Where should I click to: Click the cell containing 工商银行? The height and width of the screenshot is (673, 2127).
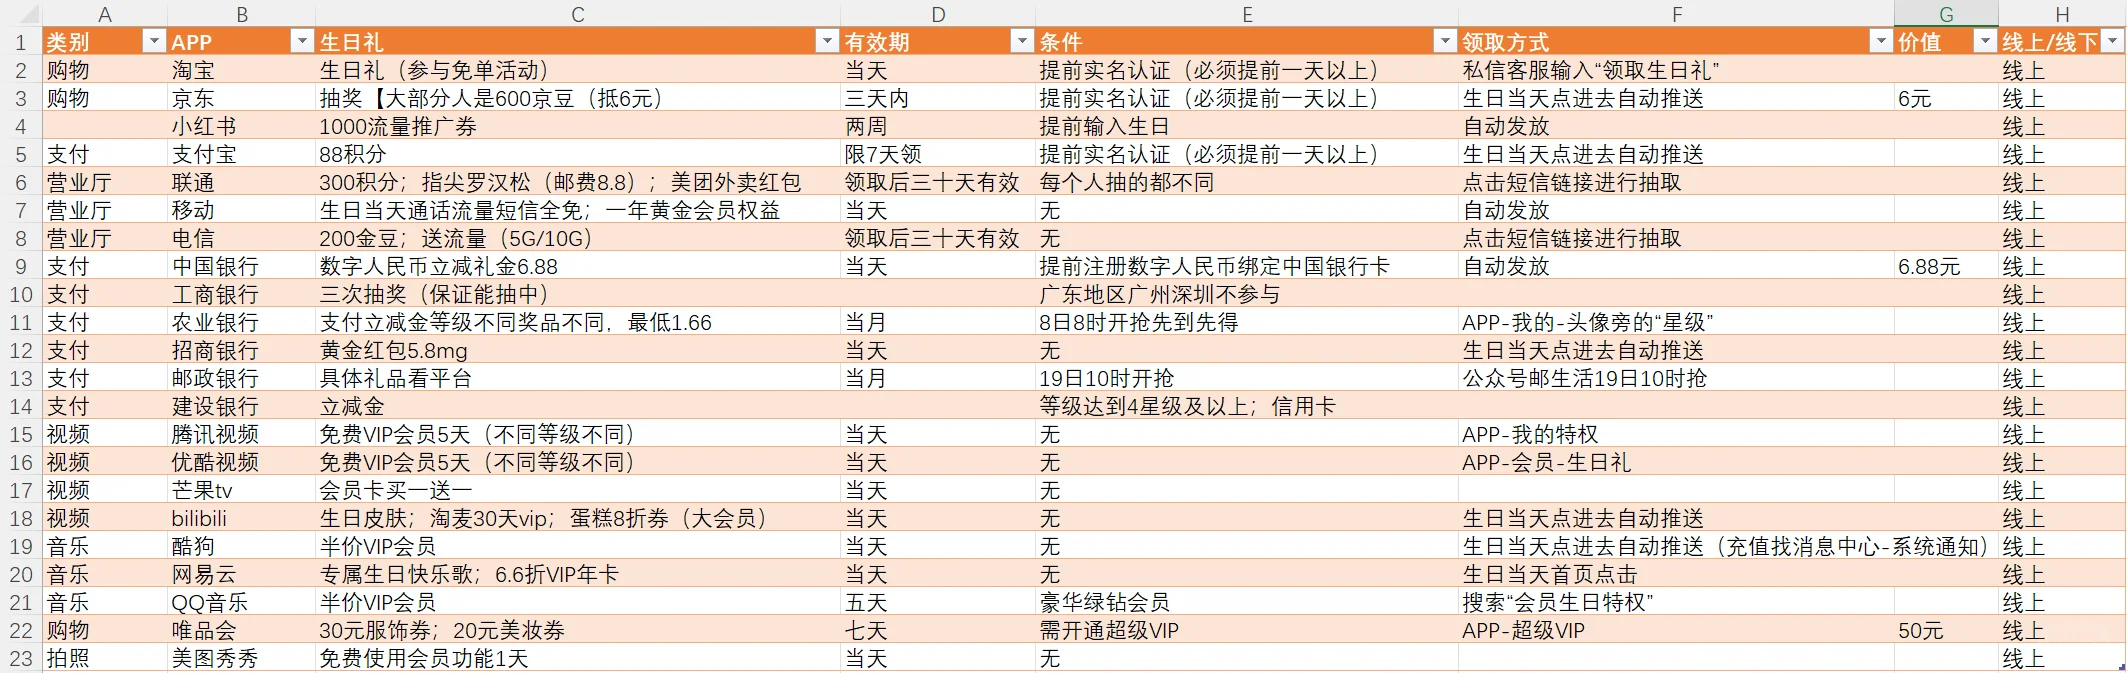point(241,294)
